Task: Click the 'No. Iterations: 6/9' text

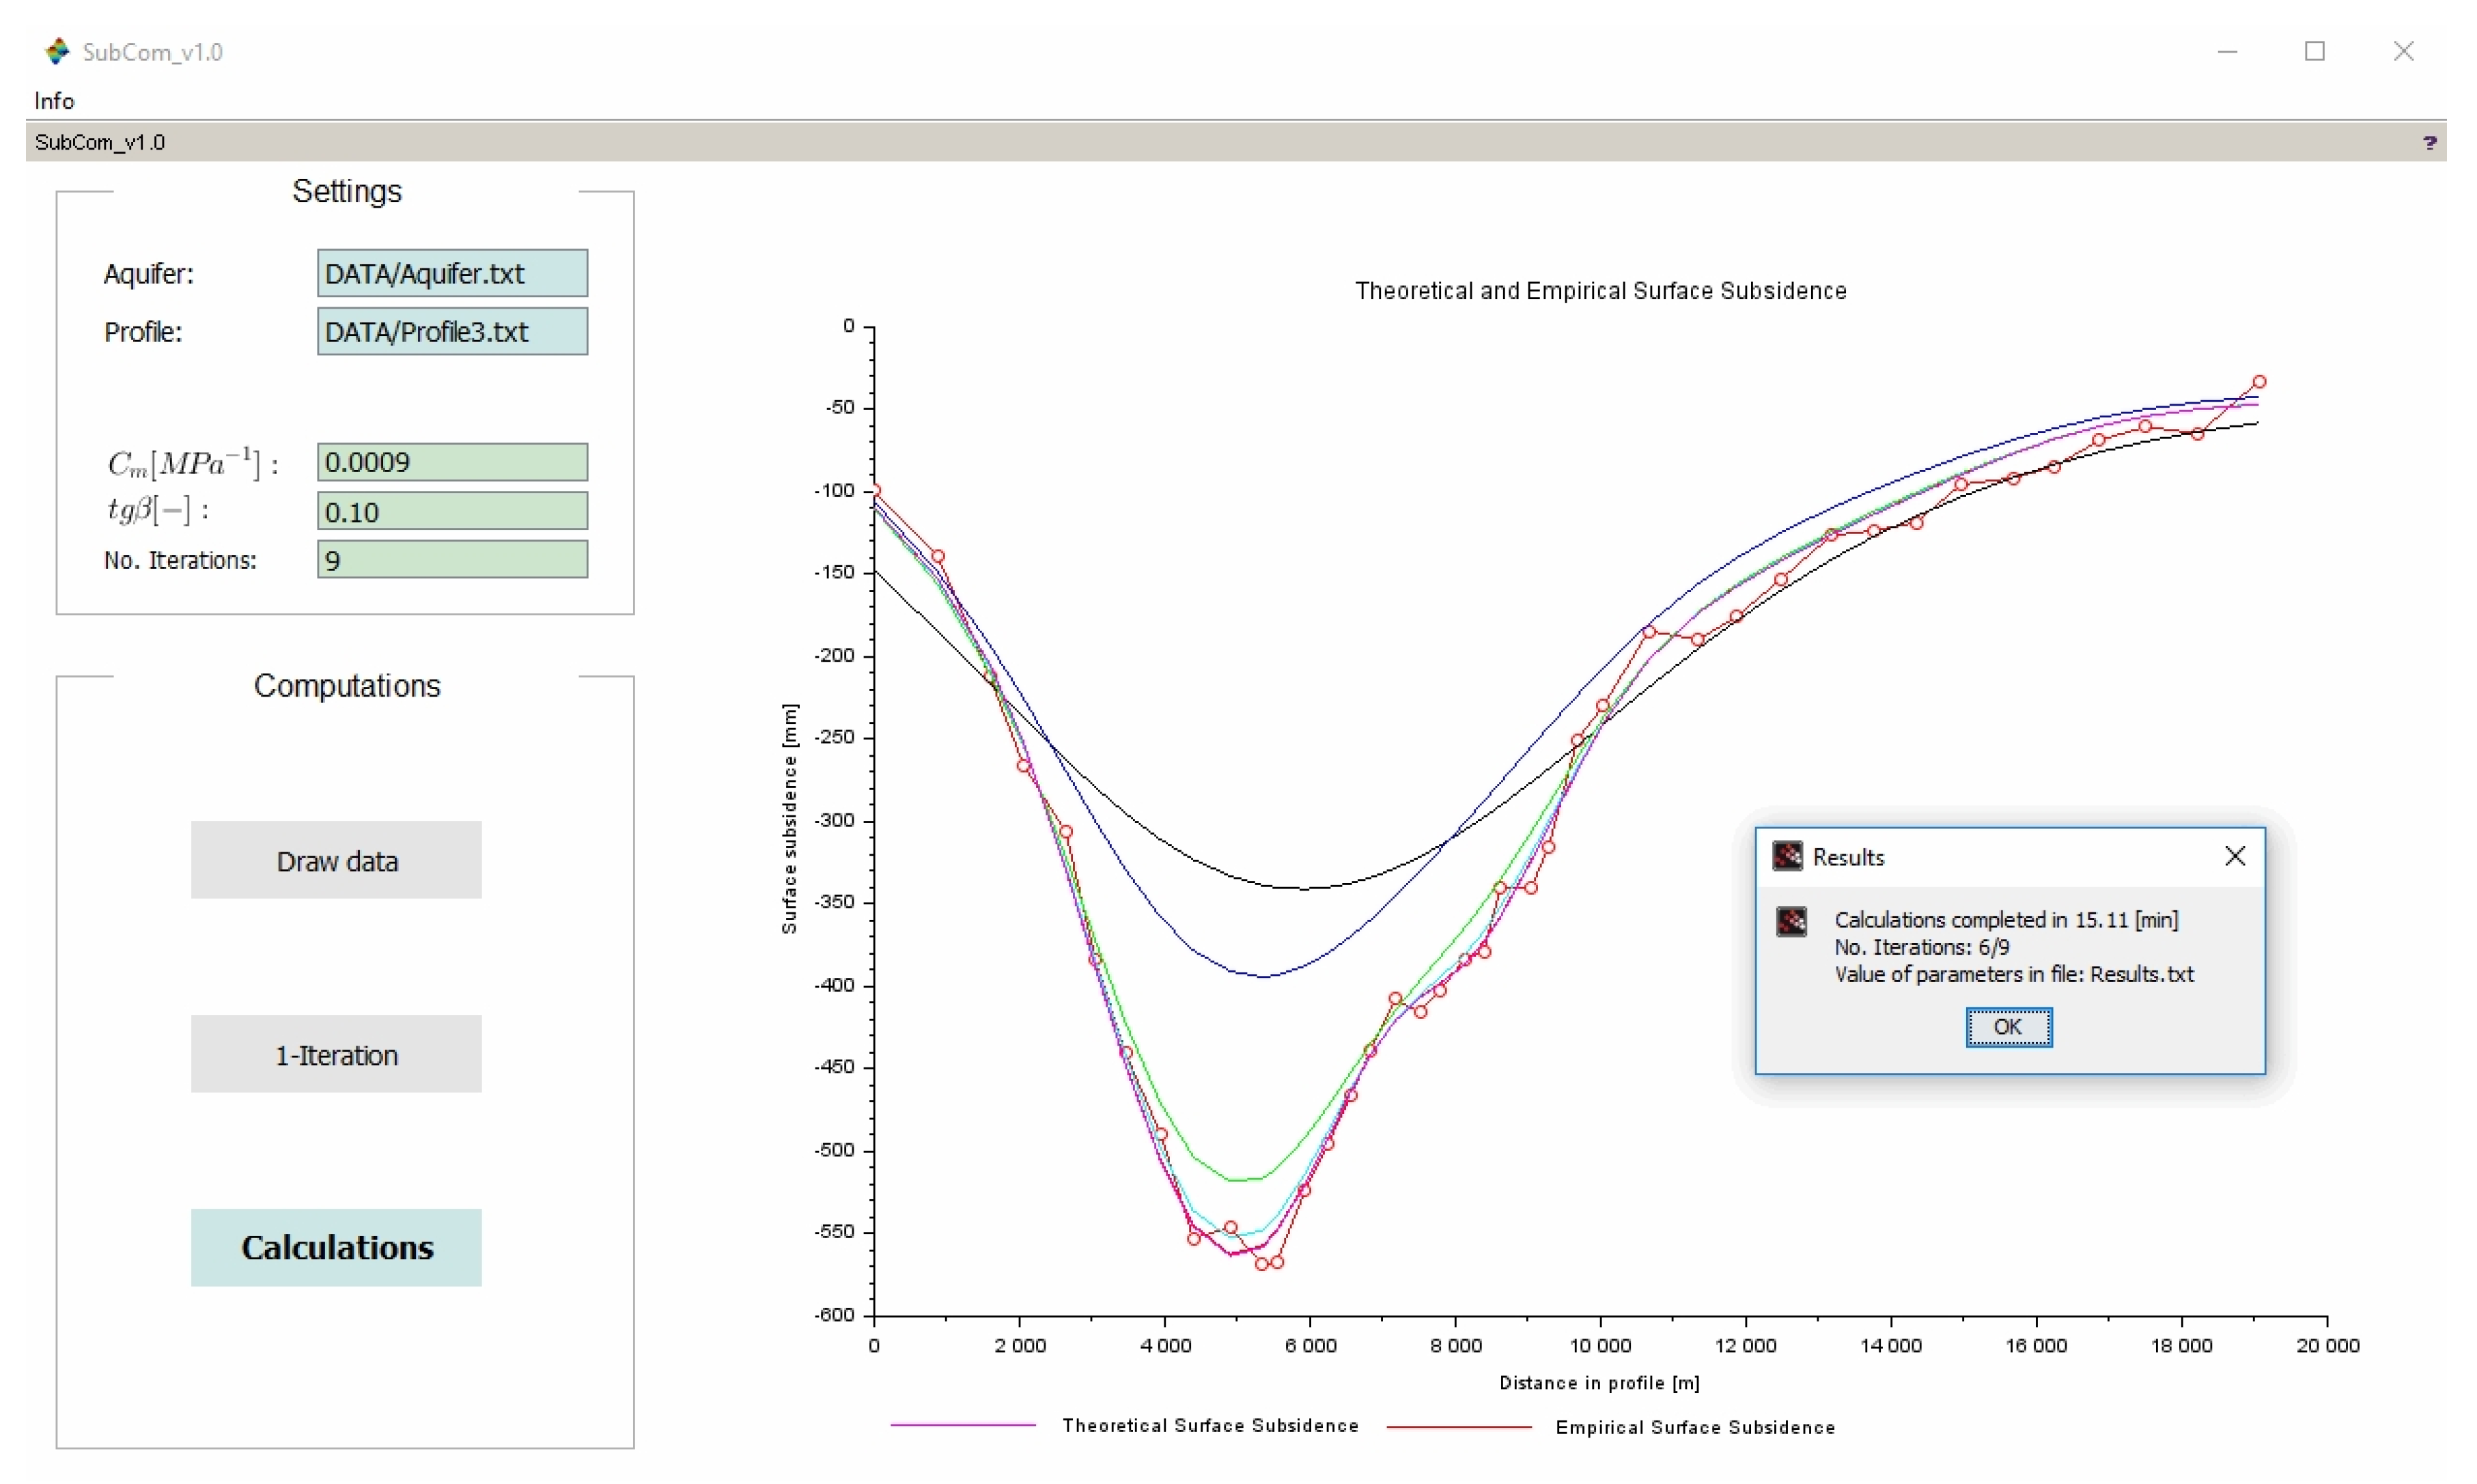Action: (1921, 947)
